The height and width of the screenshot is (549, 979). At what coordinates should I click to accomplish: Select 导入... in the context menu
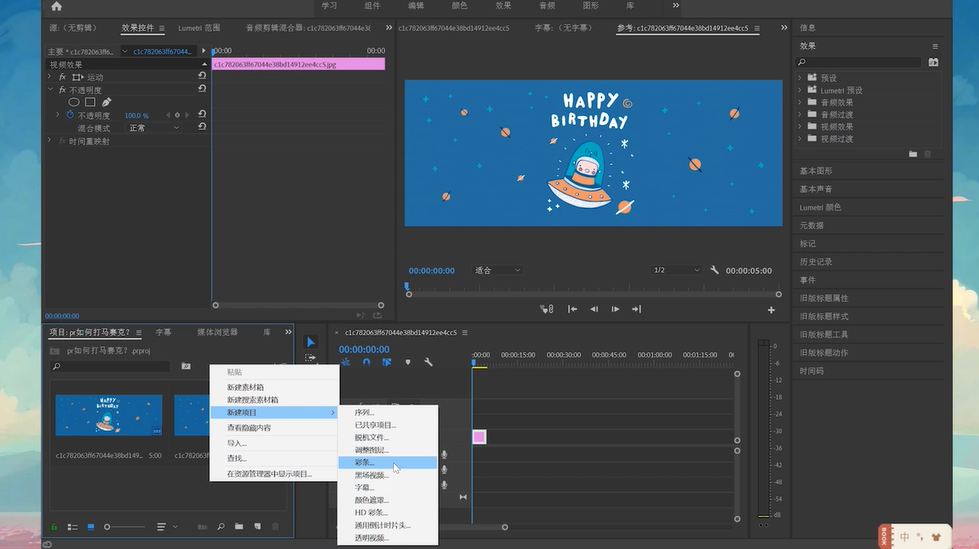(275, 443)
